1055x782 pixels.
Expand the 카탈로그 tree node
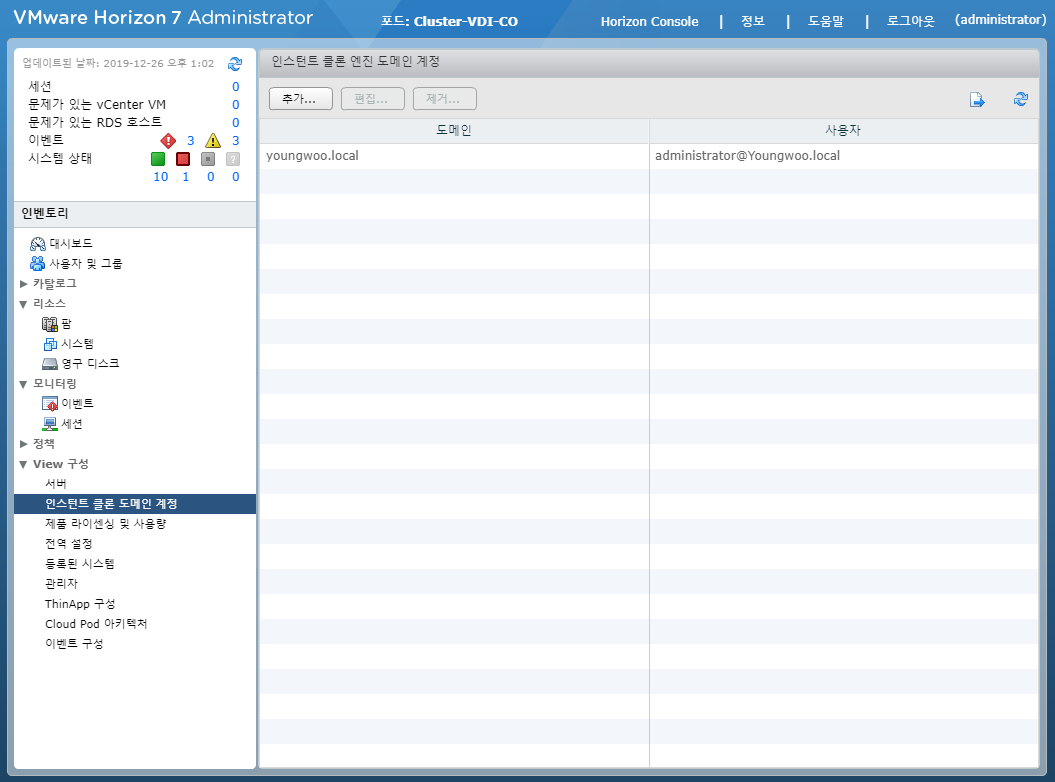coord(24,284)
